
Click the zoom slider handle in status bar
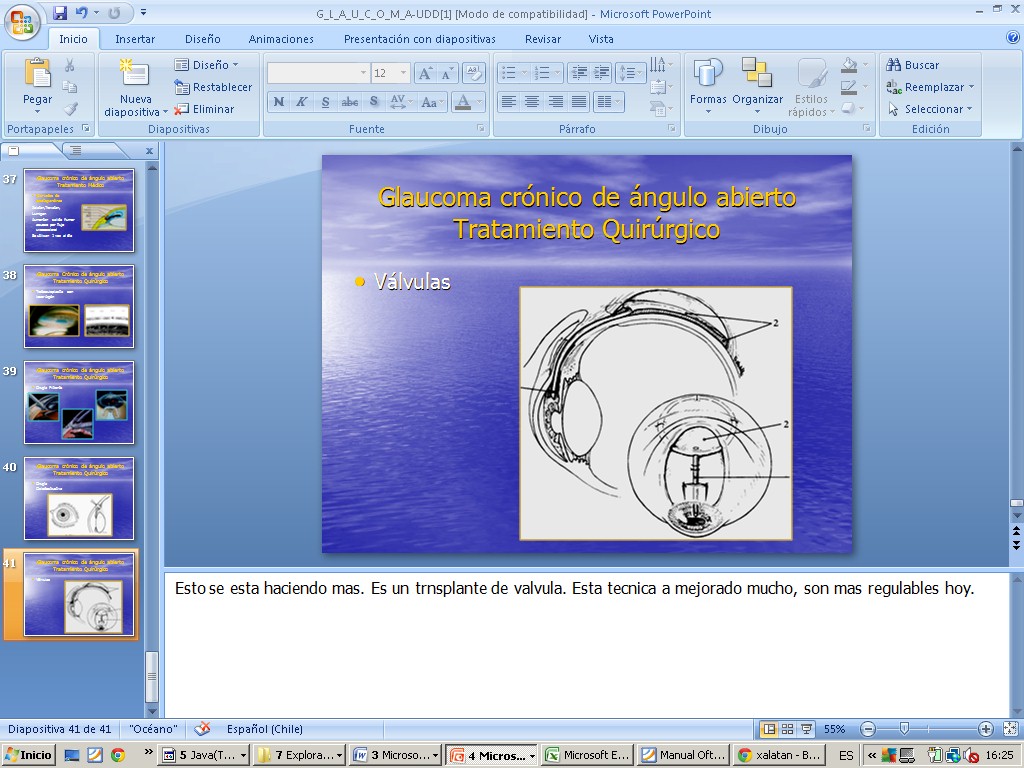904,729
